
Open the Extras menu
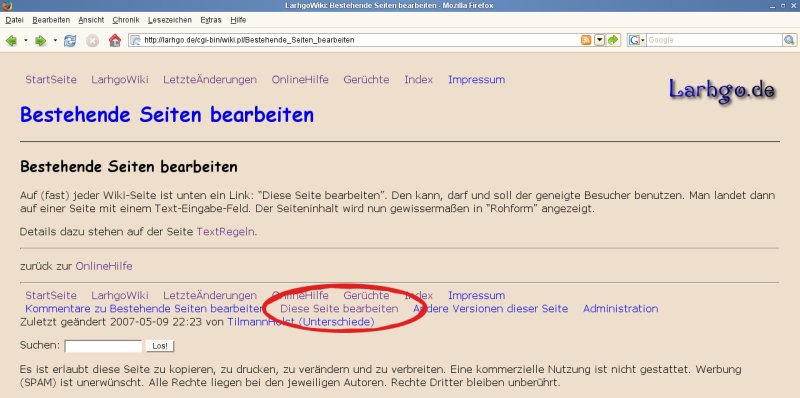[211, 20]
